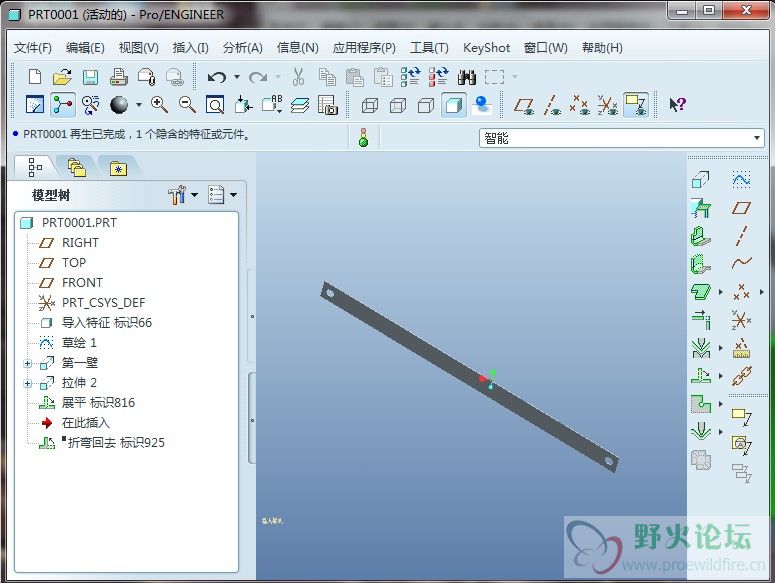
Task: Select PRT0001.PRT in model tree
Action: click(80, 223)
